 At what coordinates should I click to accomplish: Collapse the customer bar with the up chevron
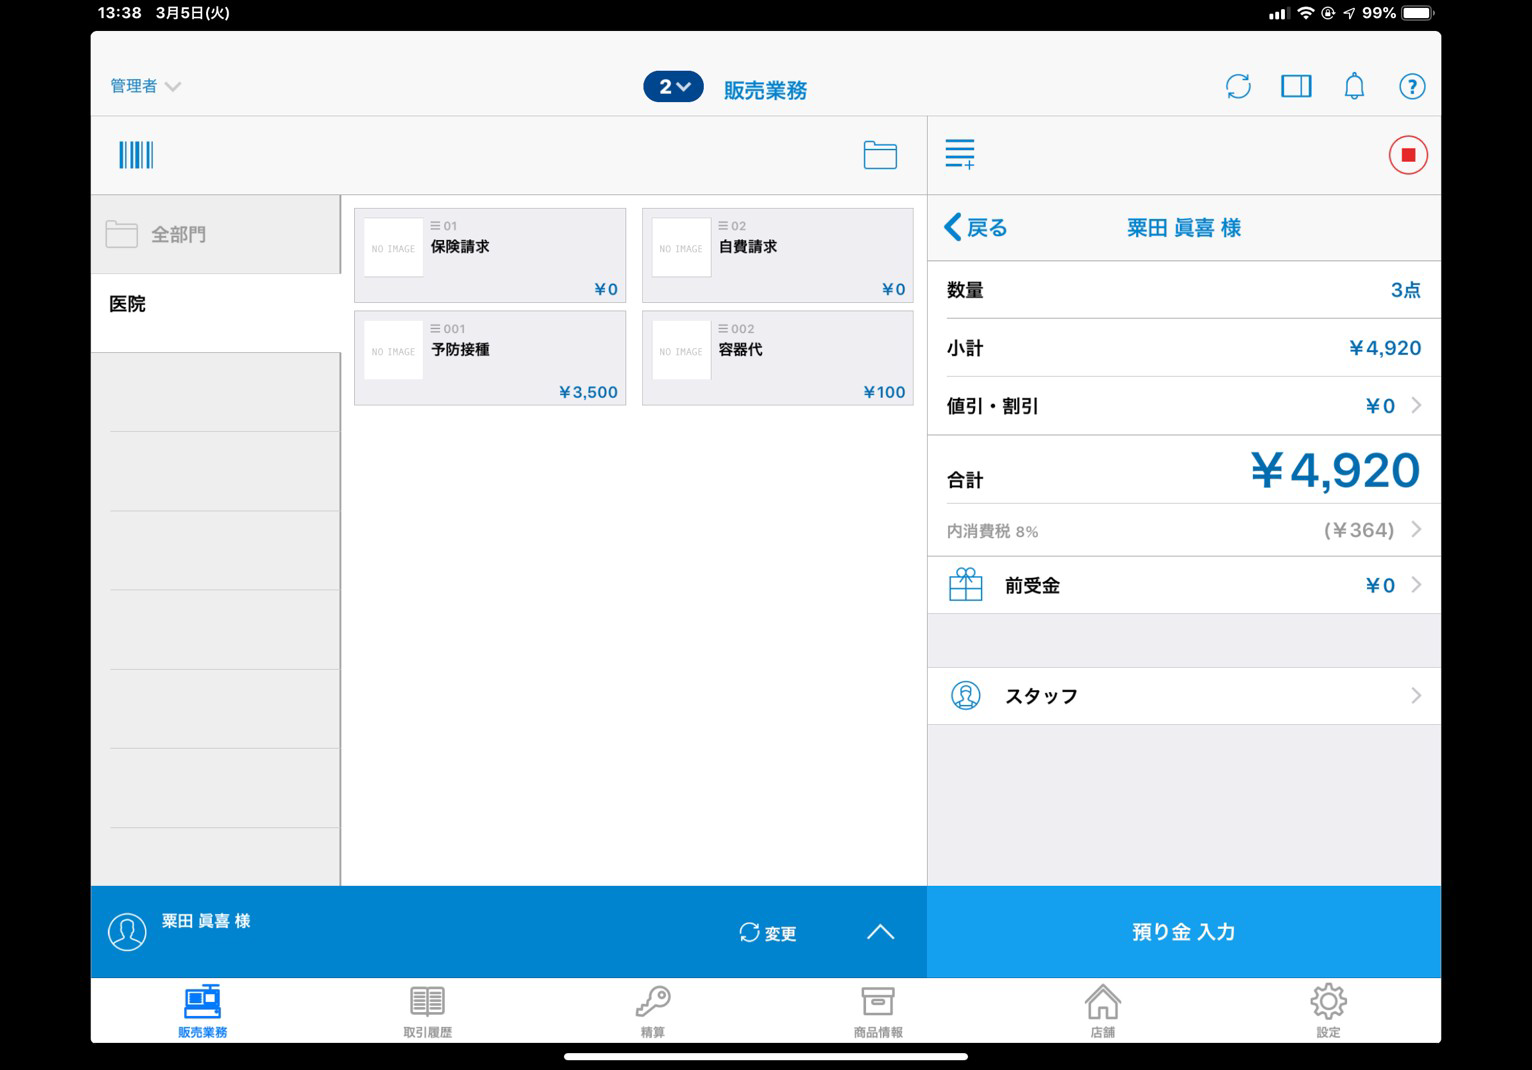pyautogui.click(x=880, y=931)
